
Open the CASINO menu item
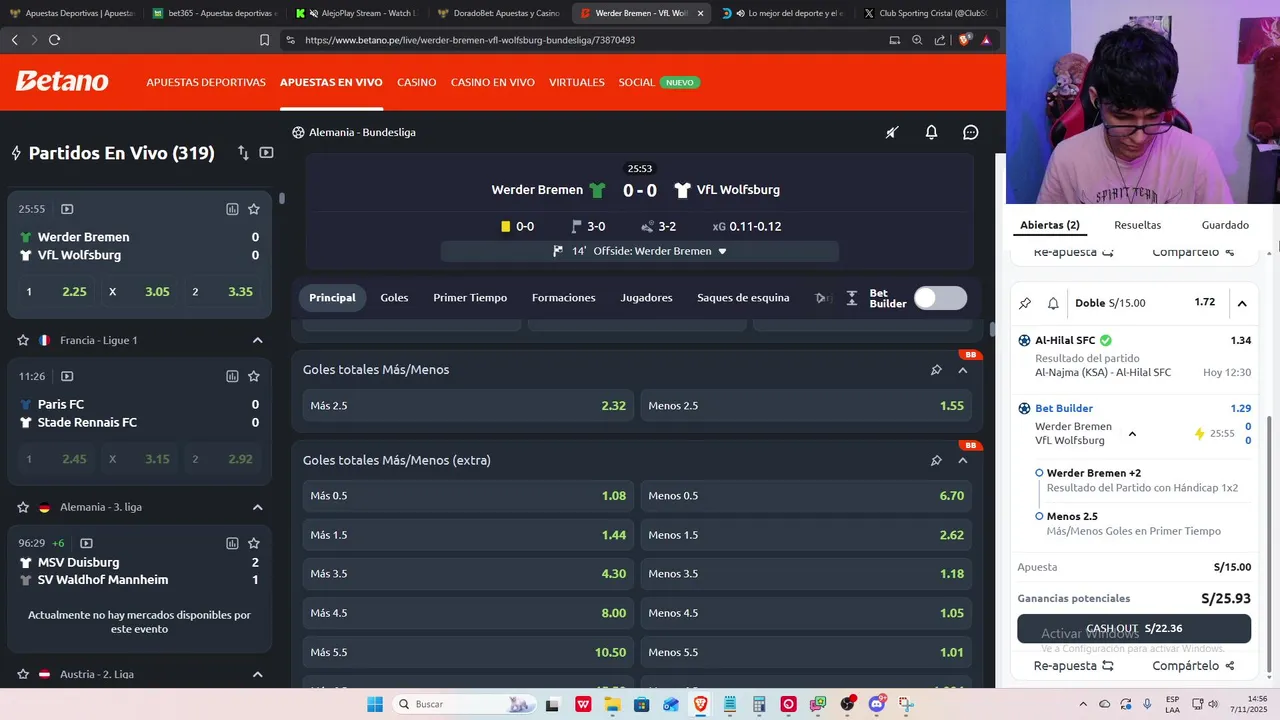tap(416, 82)
